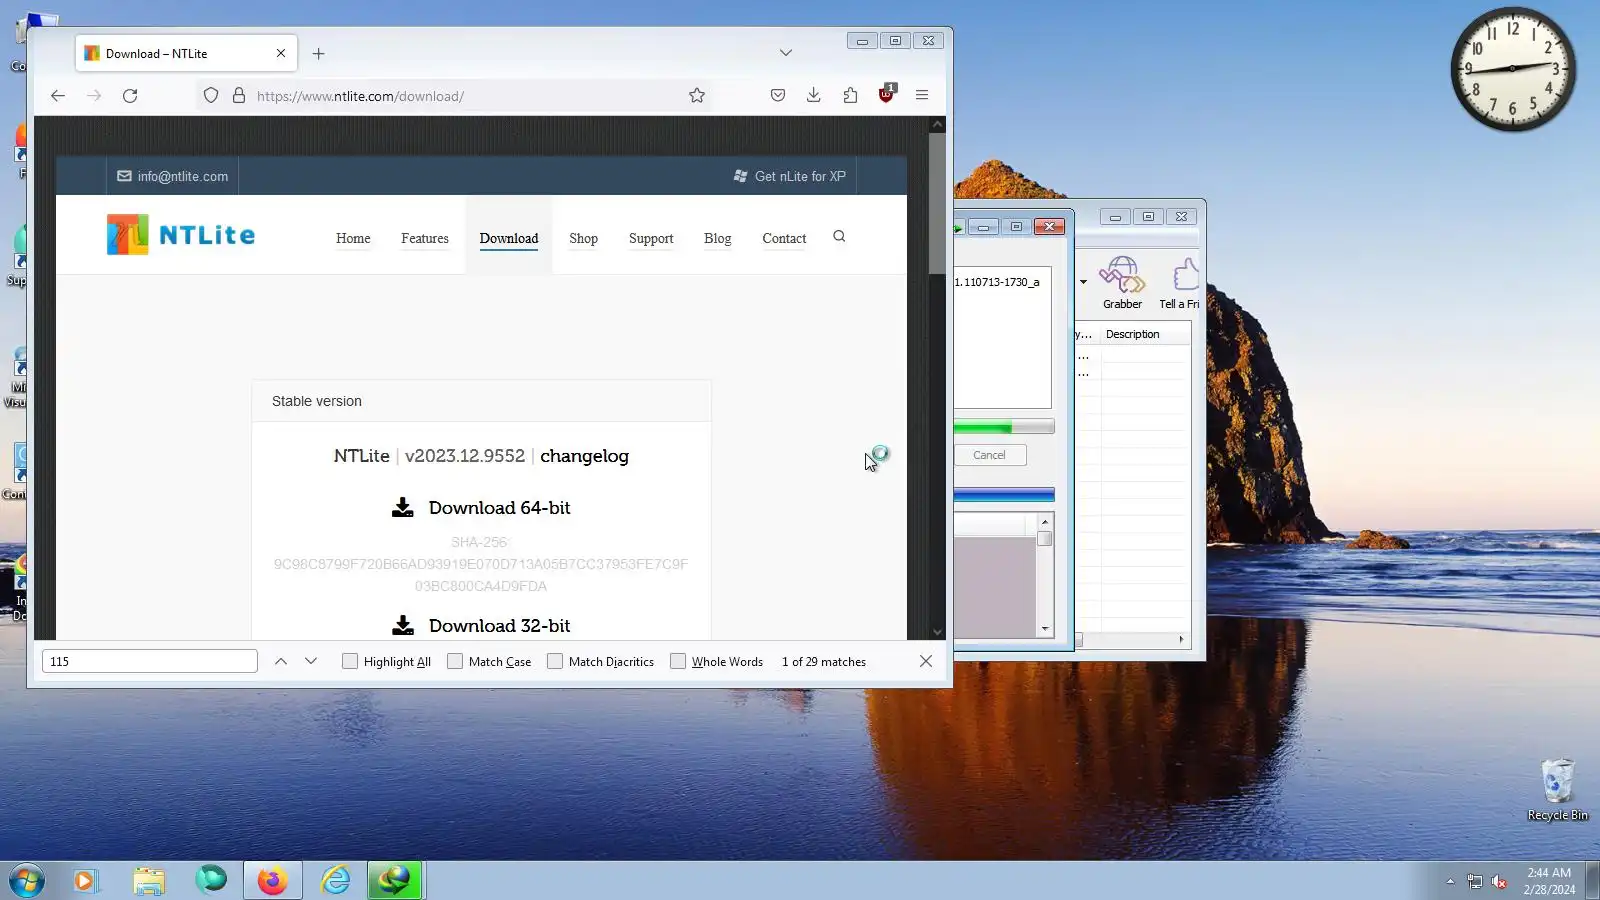Go to next find match

click(x=311, y=662)
